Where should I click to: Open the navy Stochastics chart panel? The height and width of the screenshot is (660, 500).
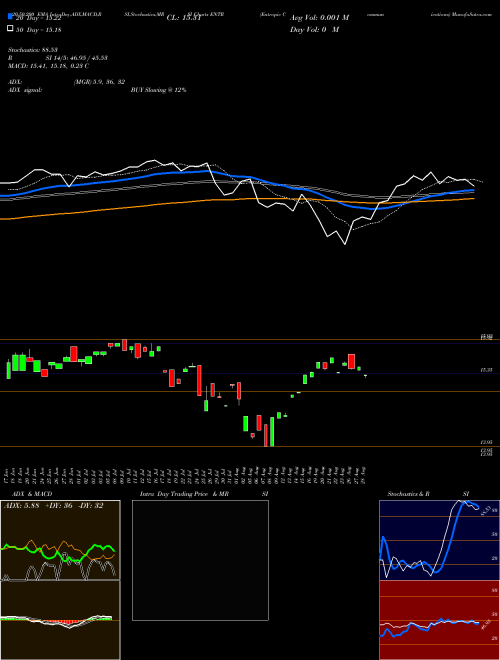tap(439, 540)
